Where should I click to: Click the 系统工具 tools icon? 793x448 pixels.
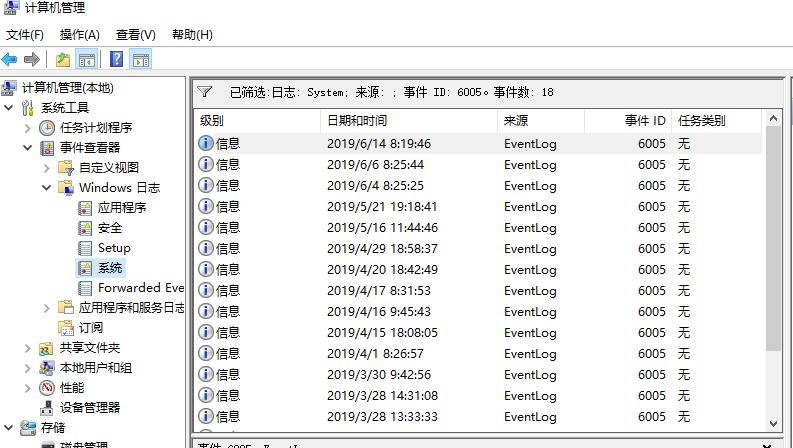coord(28,108)
